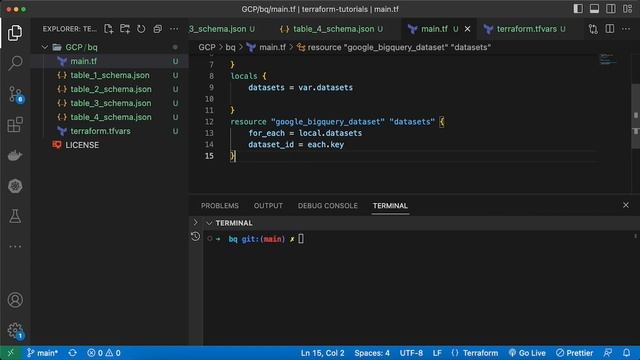640x360 pixels.
Task: Switch to terraform.tfvars editor tab
Action: (x=526, y=29)
